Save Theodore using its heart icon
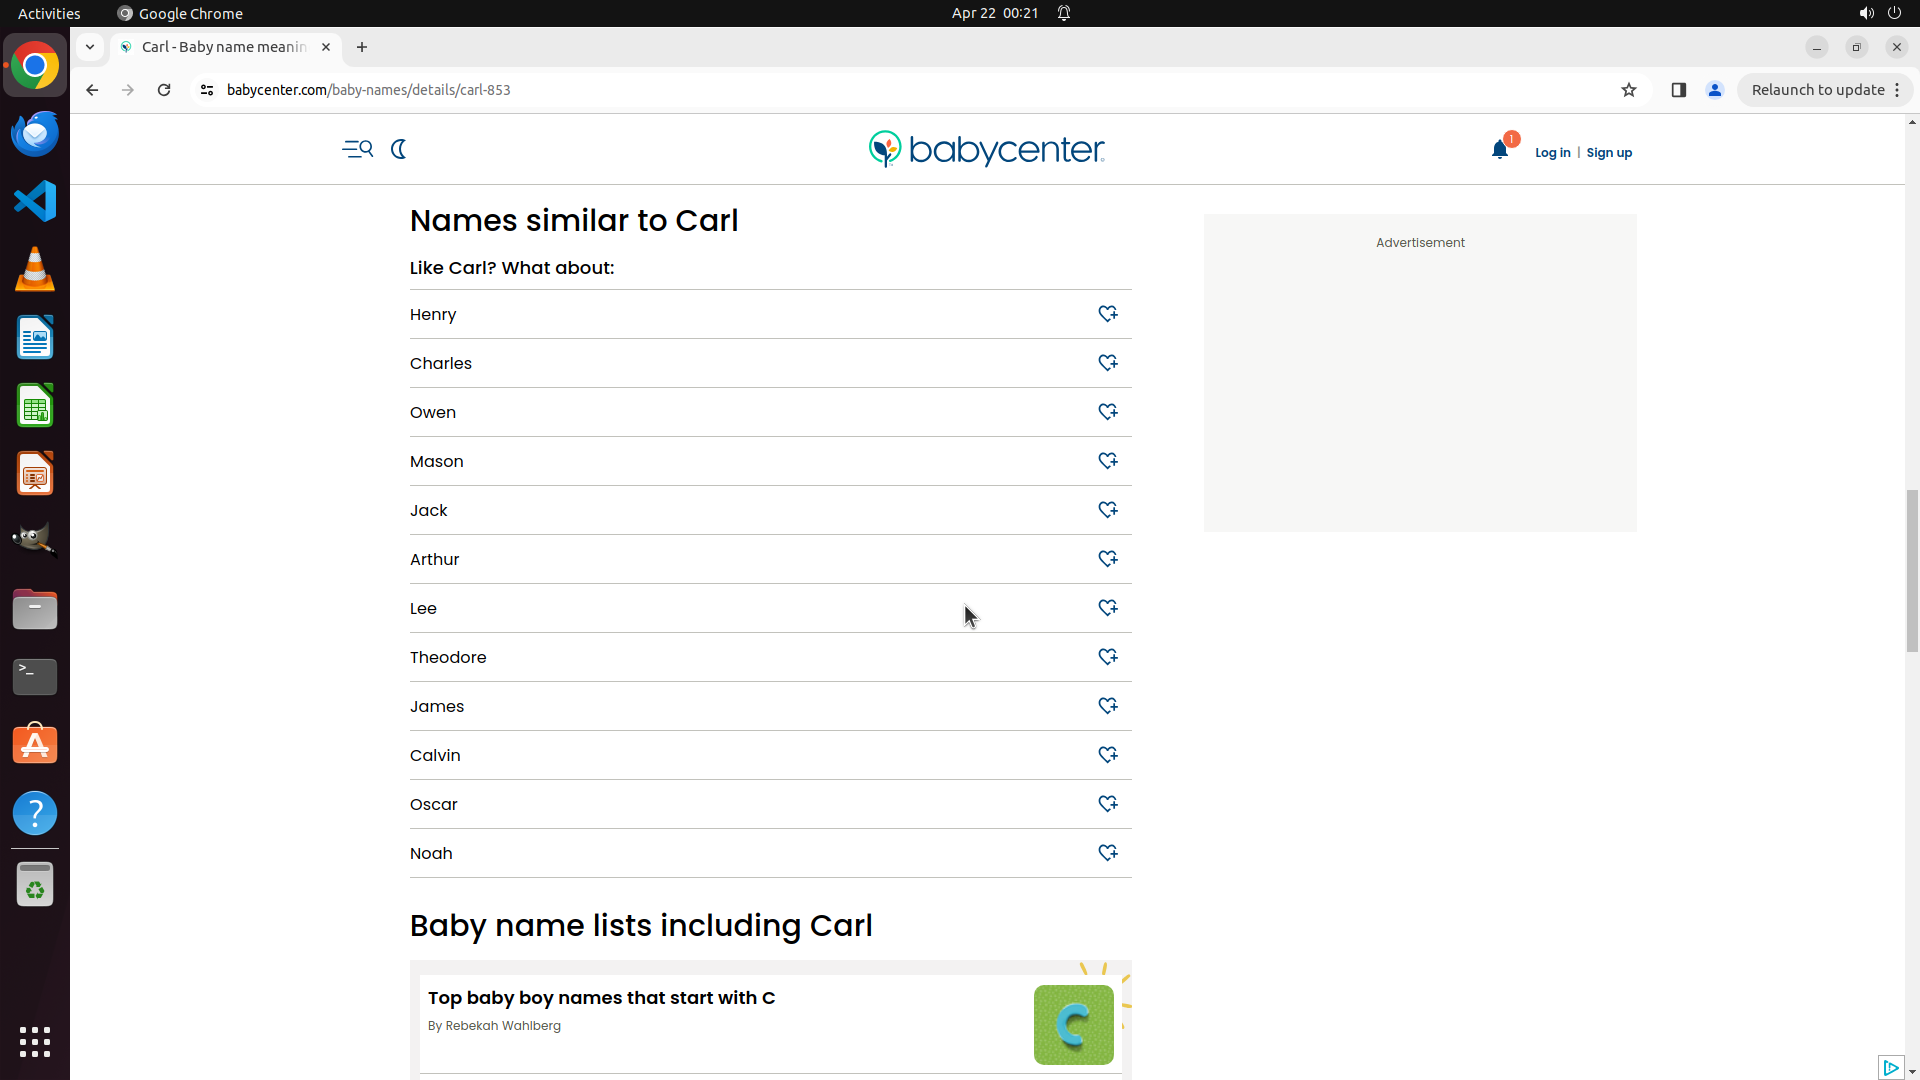 tap(1107, 657)
